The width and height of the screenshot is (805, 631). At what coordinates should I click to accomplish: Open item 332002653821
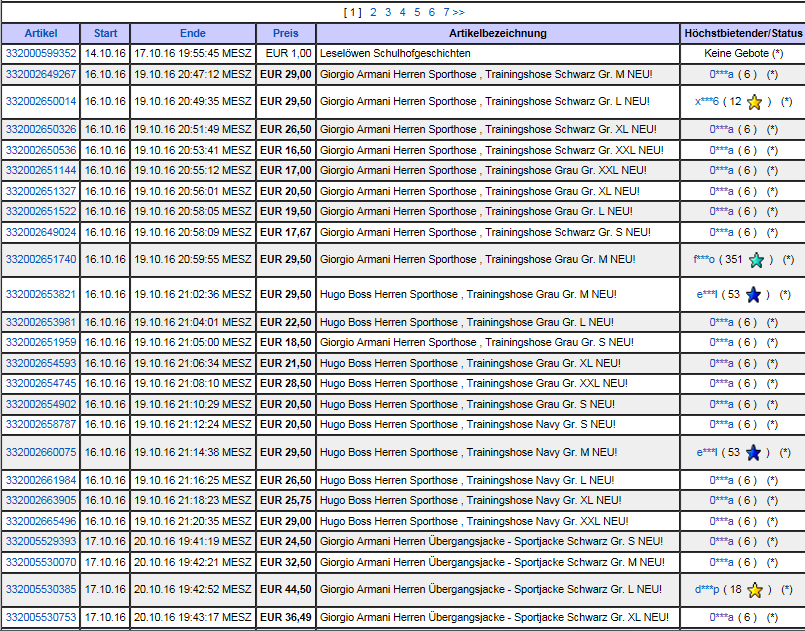click(41, 294)
